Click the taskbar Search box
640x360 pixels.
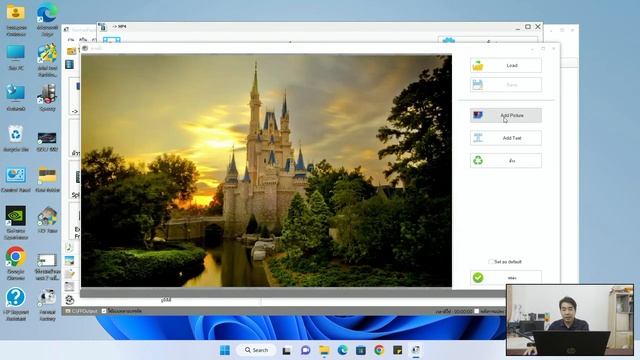click(257, 350)
